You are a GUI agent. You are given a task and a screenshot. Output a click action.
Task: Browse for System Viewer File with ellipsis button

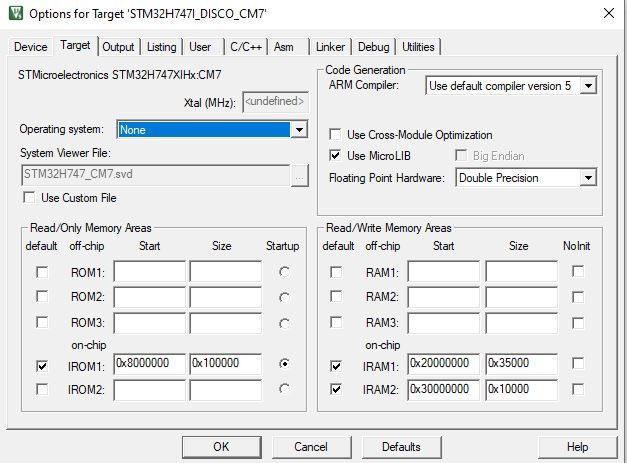pos(300,175)
